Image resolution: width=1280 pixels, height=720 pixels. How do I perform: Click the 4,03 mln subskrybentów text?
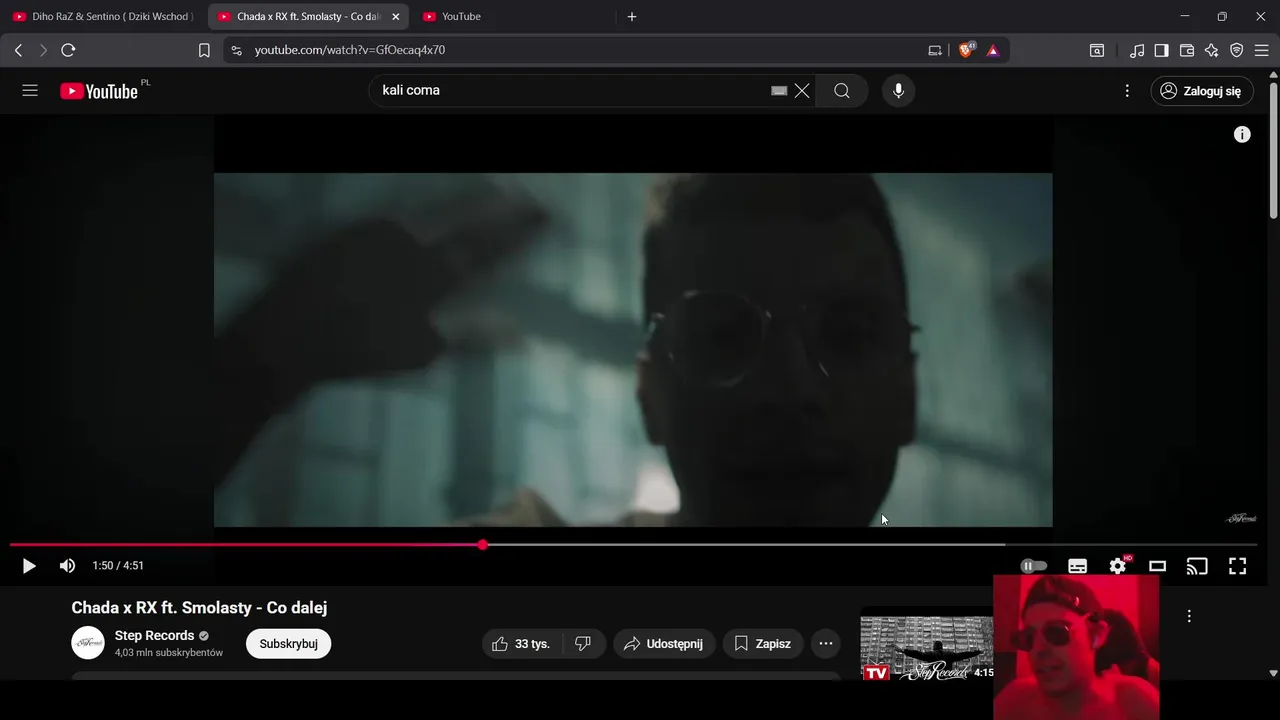[x=169, y=653]
